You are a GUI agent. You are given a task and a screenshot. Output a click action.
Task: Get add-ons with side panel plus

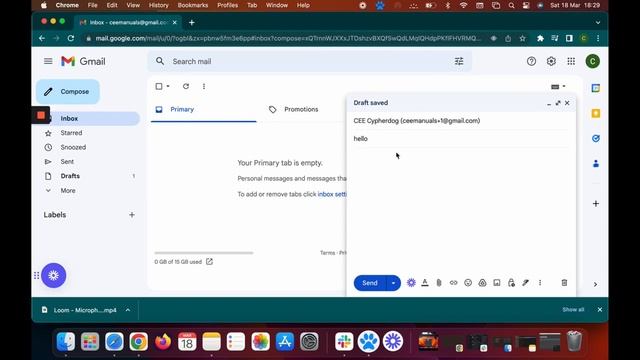click(596, 204)
